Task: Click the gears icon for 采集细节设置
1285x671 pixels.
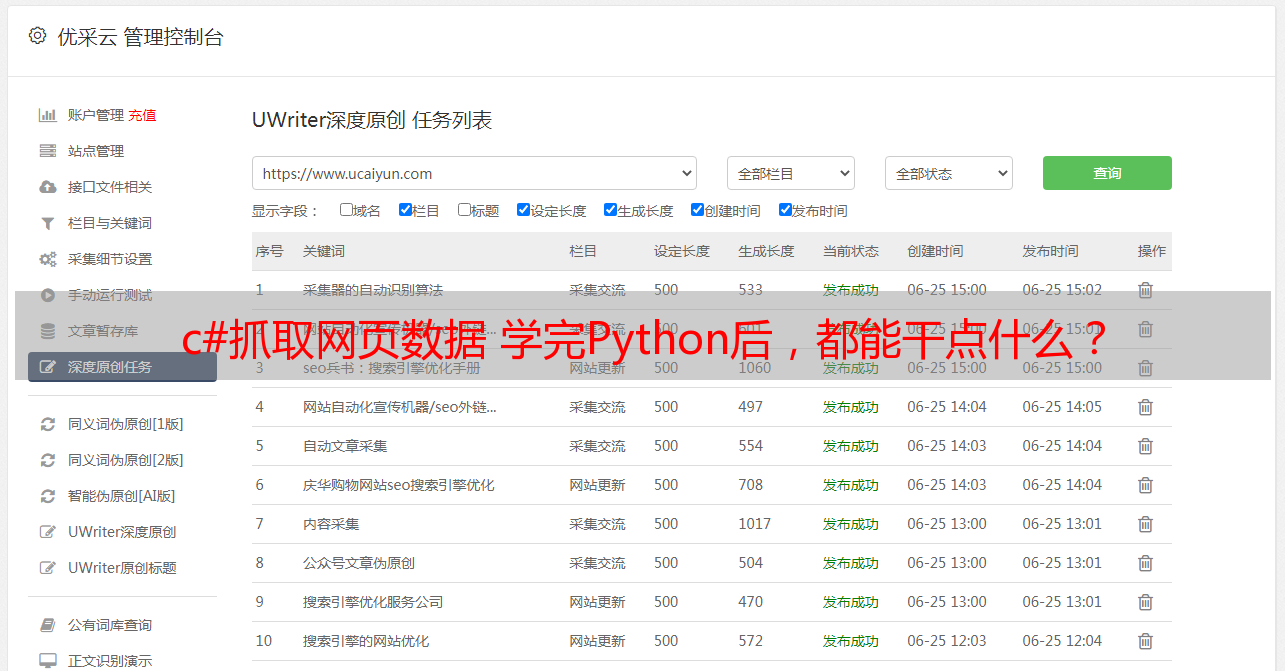Action: (47, 259)
